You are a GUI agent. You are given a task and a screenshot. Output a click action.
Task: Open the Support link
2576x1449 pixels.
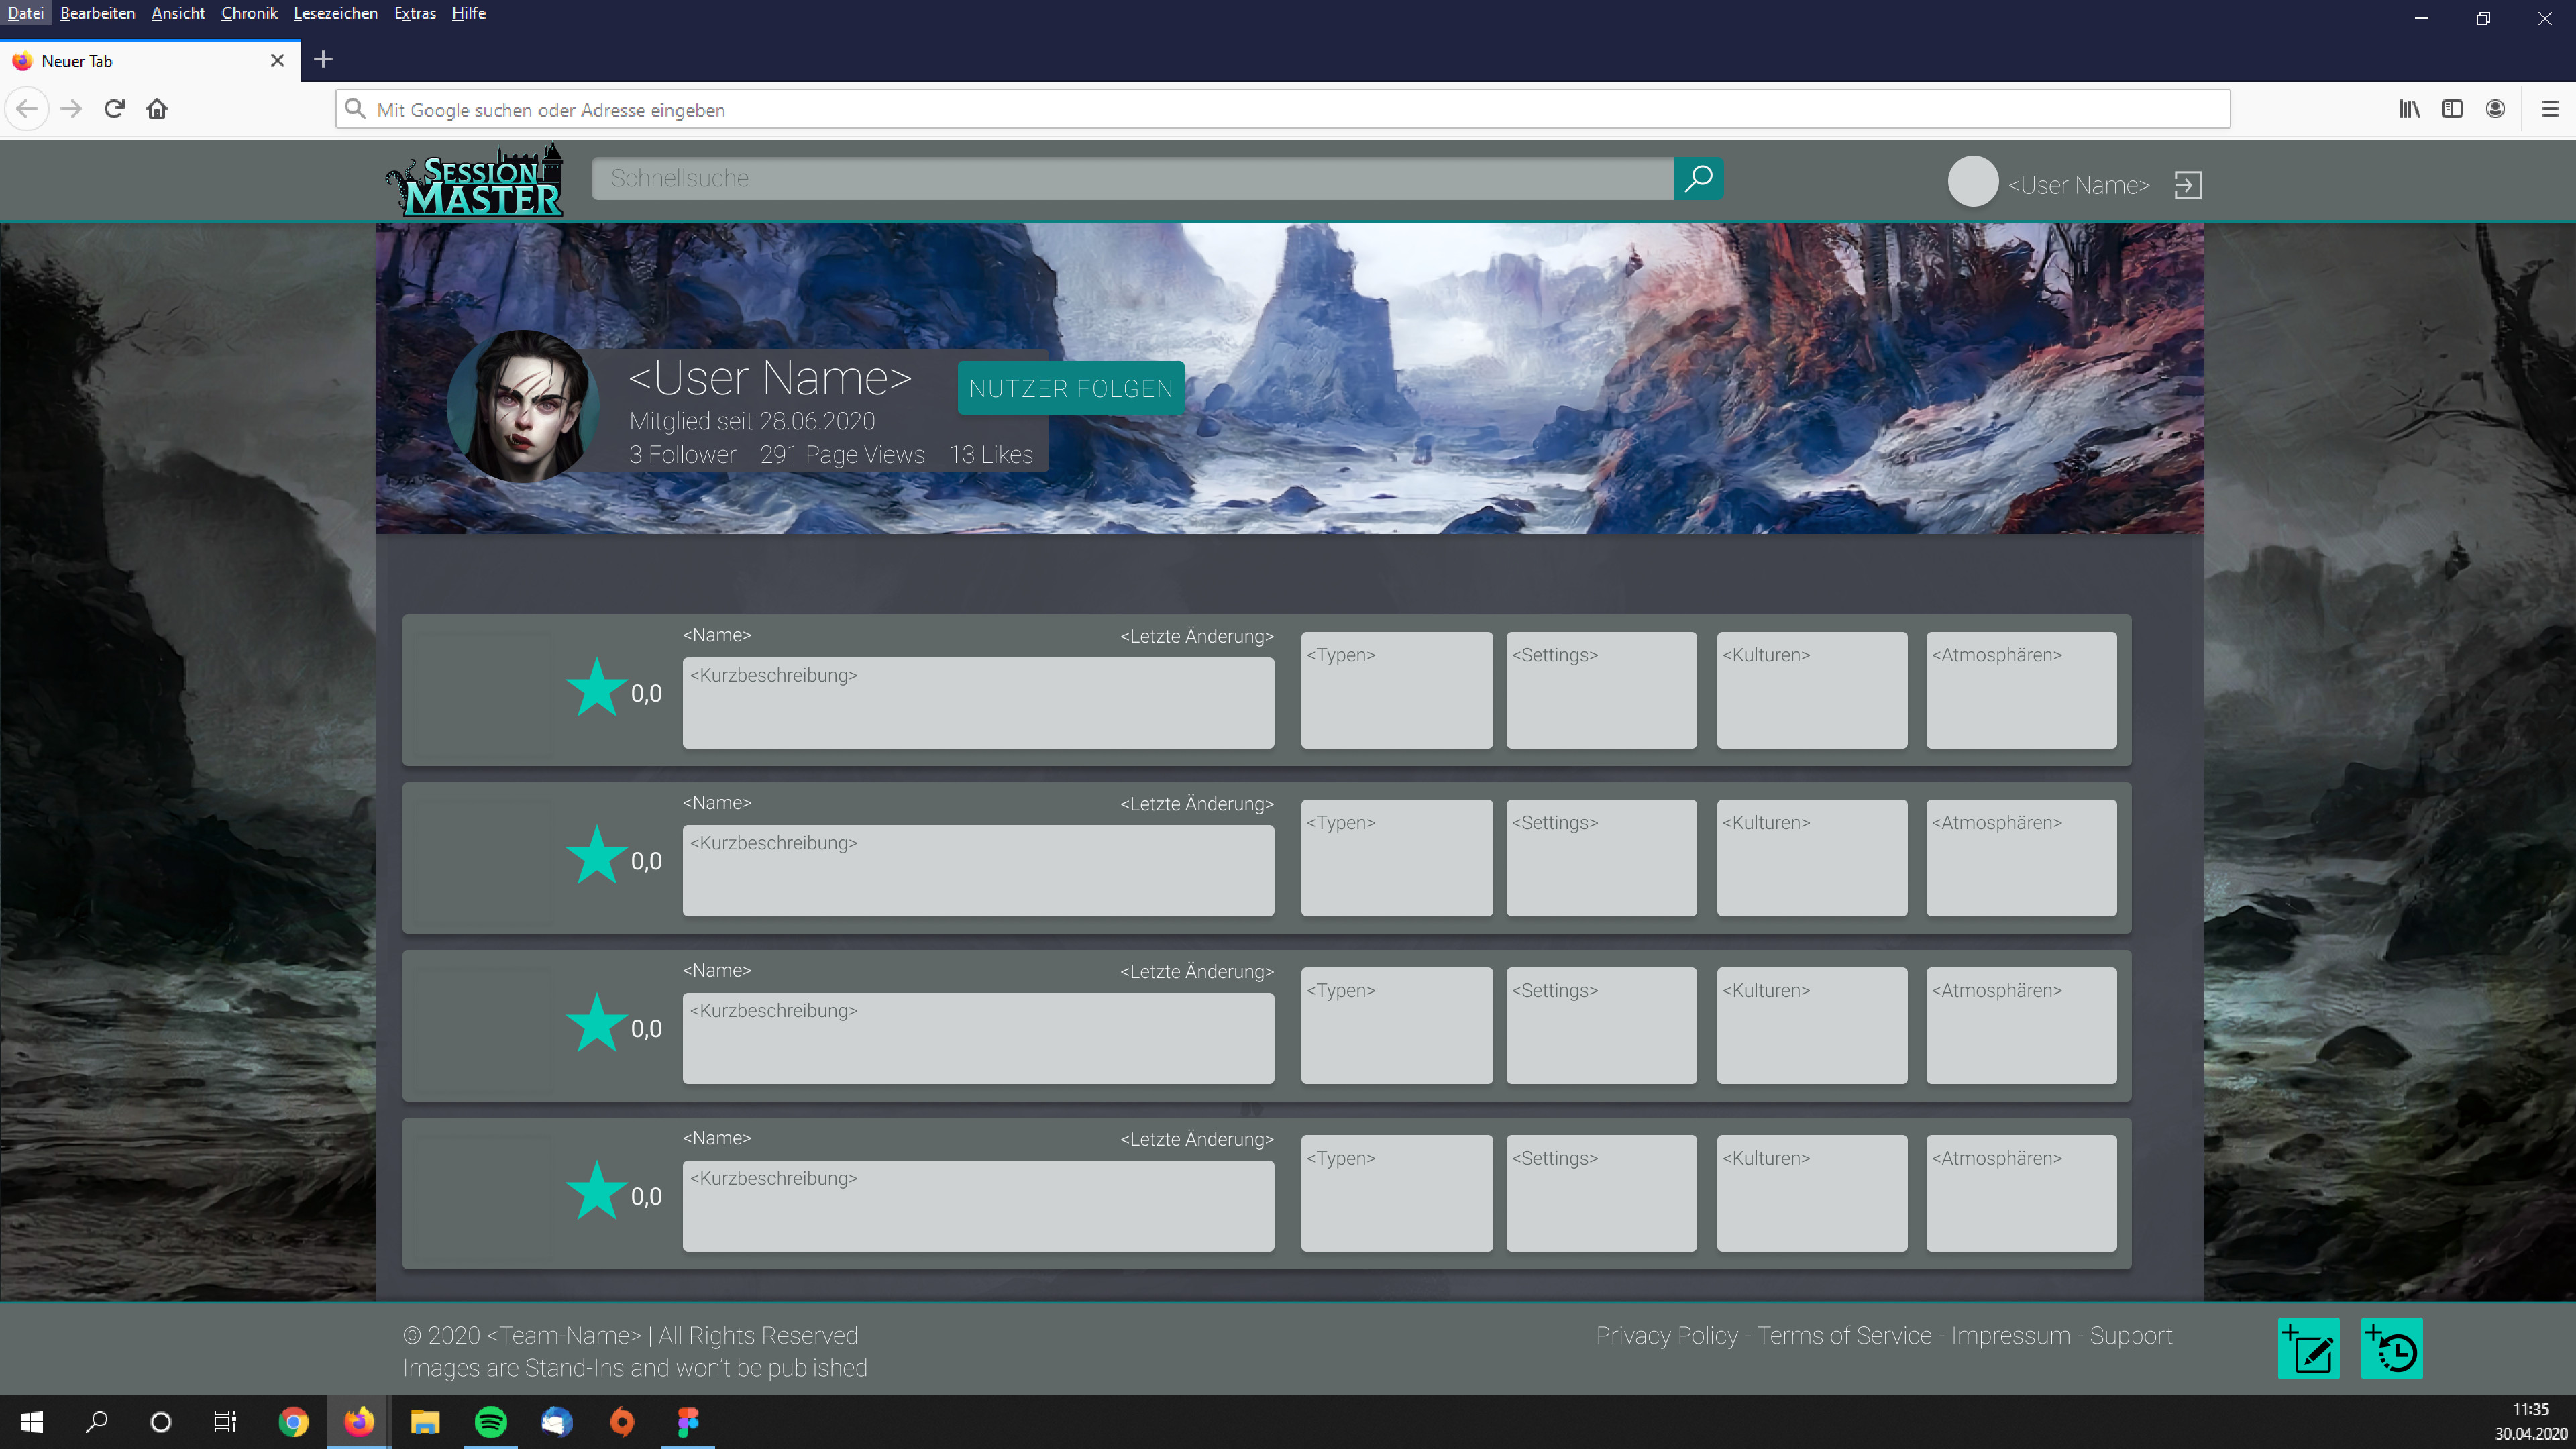2130,1336
